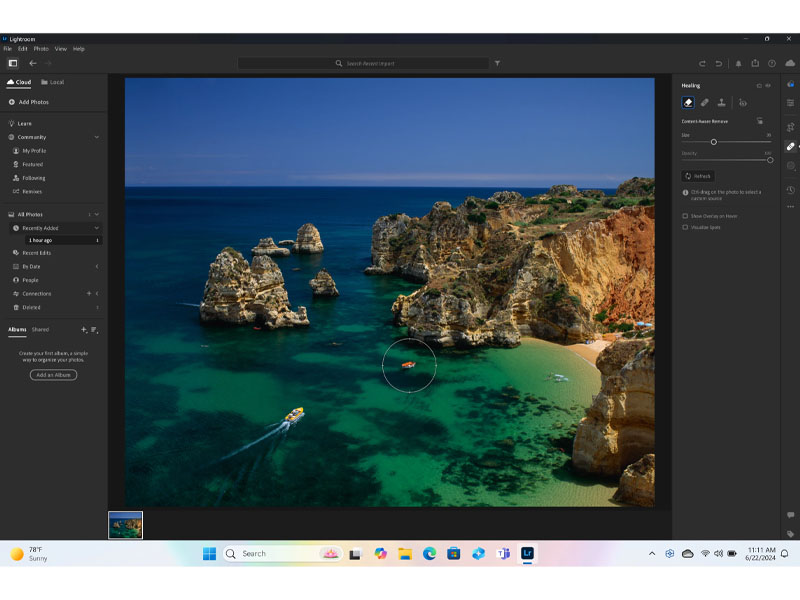Open the notifications bell in Lightroom toolbar
The image size is (800, 600).
[738, 63]
